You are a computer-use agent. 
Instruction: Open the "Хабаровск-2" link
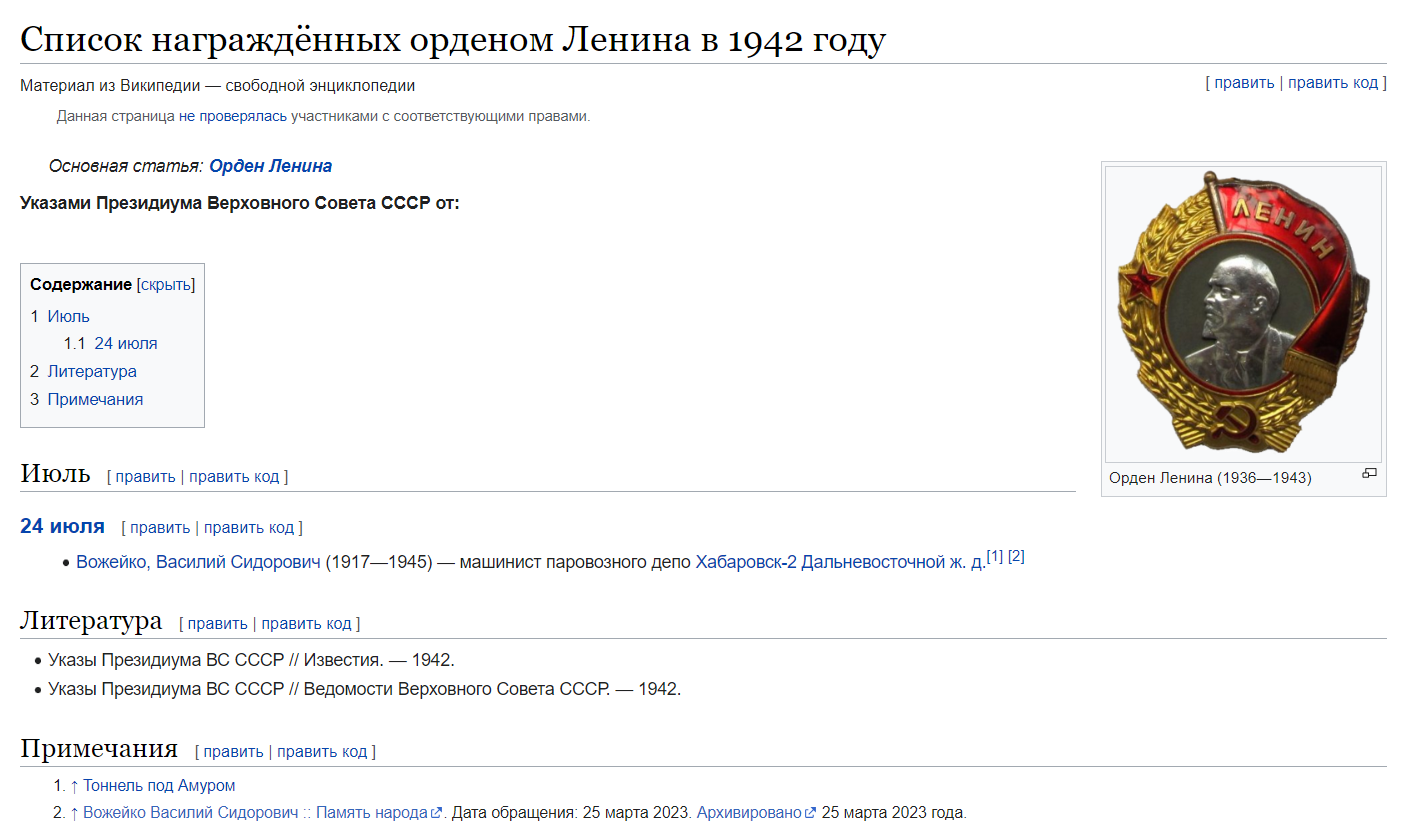pyautogui.click(x=746, y=562)
